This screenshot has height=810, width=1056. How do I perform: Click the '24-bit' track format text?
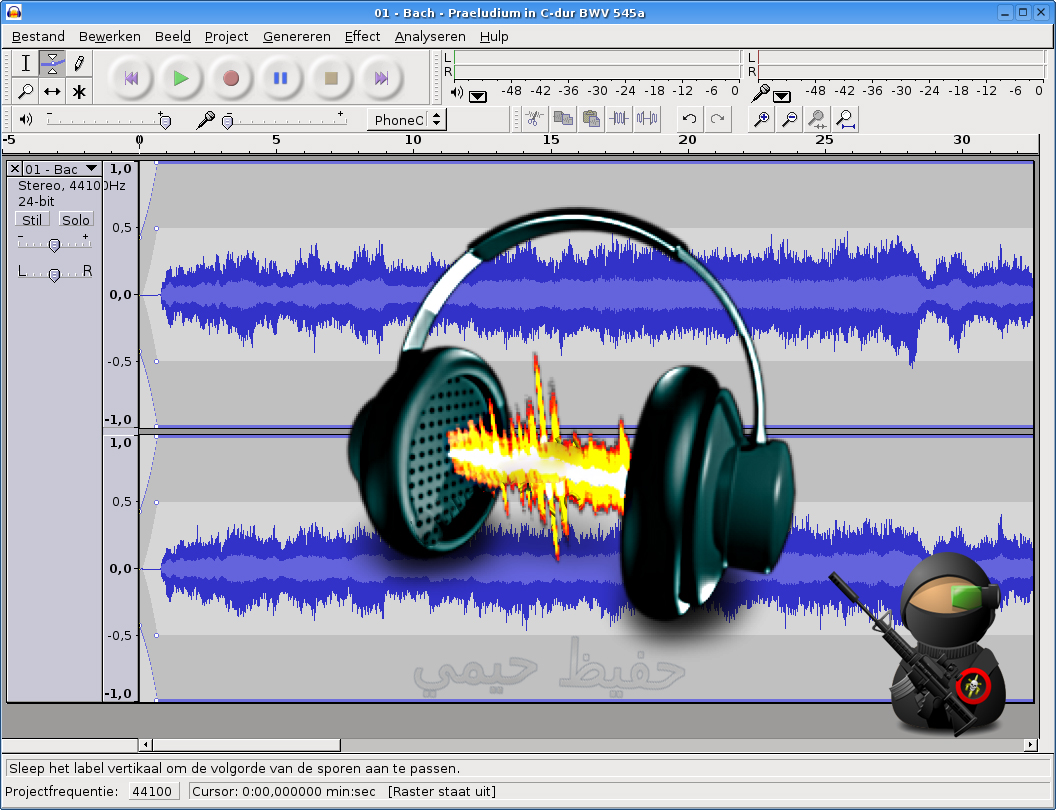pos(36,201)
